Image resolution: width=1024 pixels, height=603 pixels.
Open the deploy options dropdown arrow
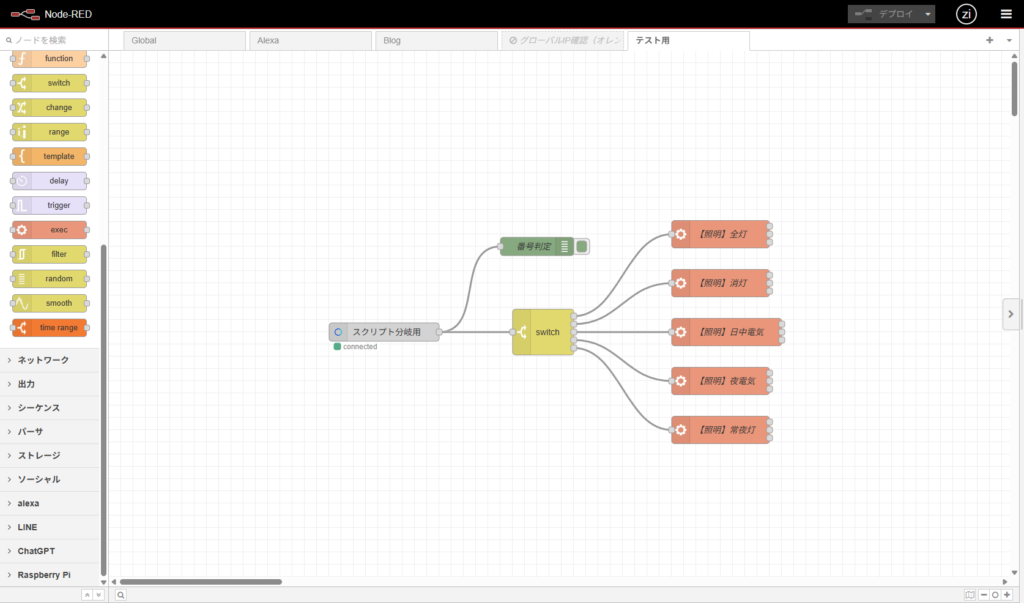(x=928, y=14)
